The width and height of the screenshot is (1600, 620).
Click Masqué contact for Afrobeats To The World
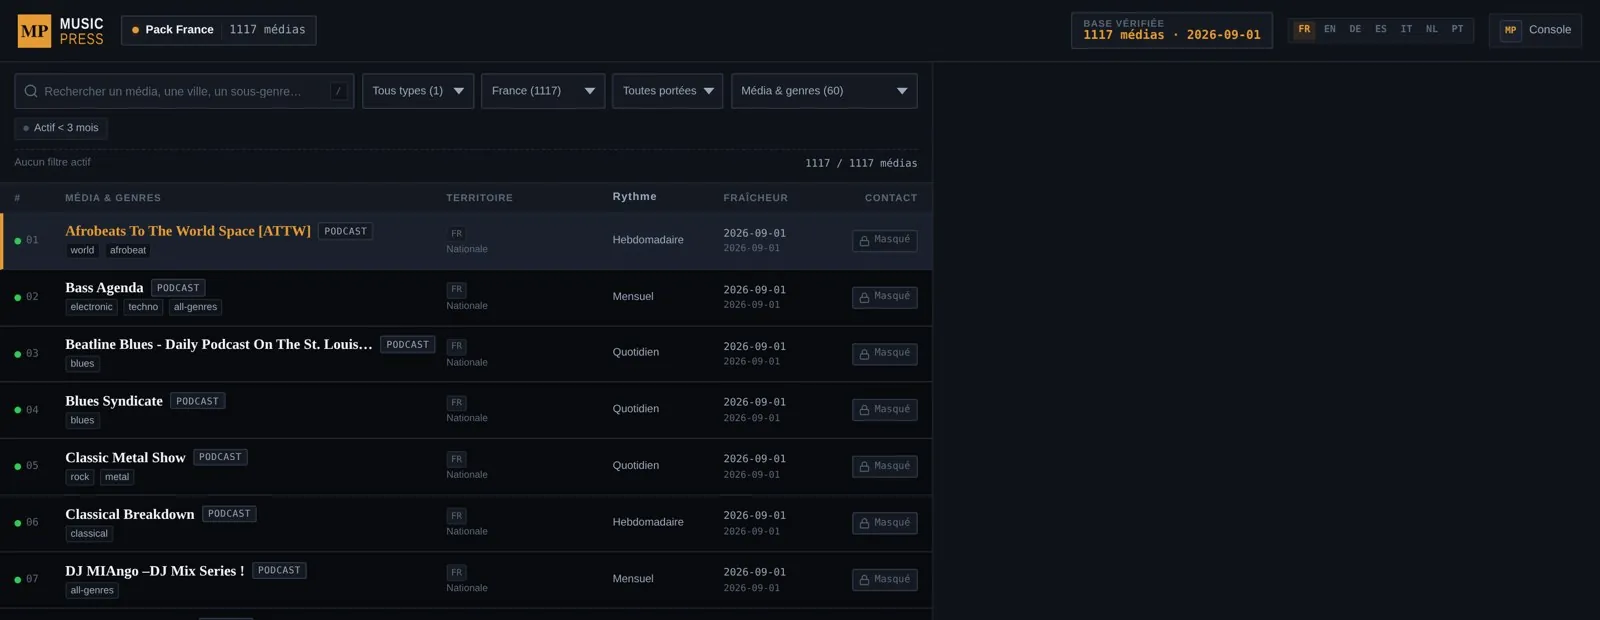point(885,241)
